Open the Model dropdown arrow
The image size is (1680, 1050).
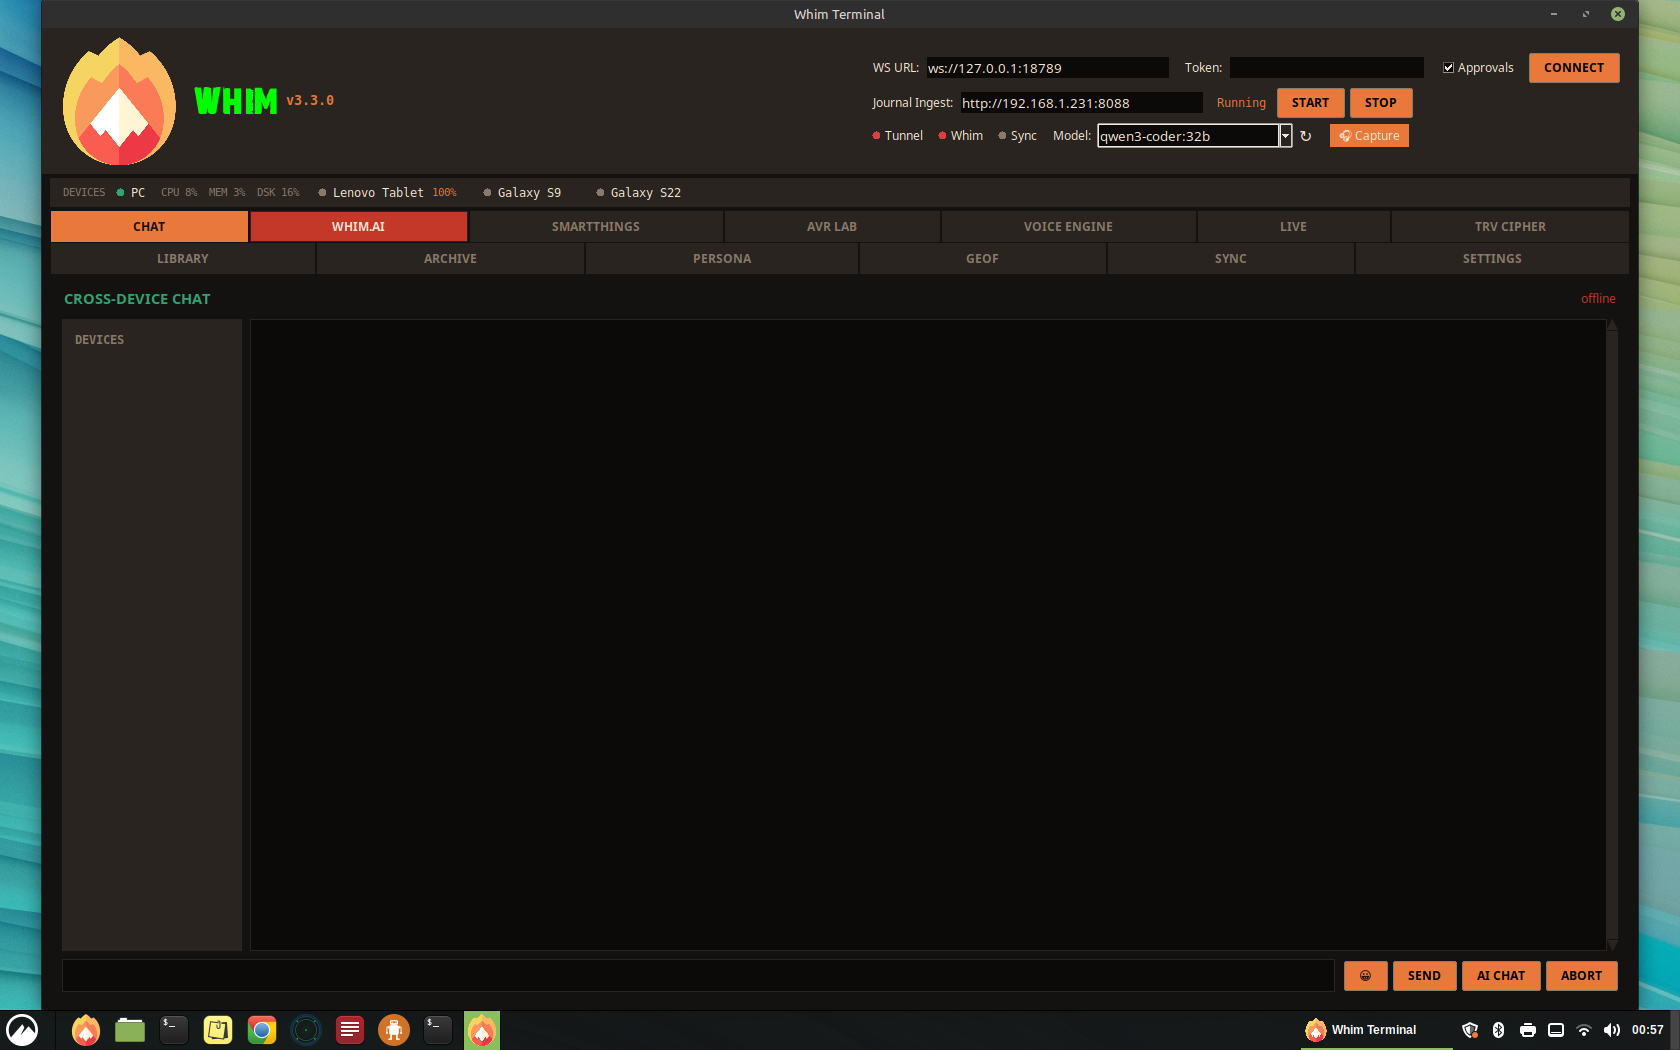(1285, 135)
